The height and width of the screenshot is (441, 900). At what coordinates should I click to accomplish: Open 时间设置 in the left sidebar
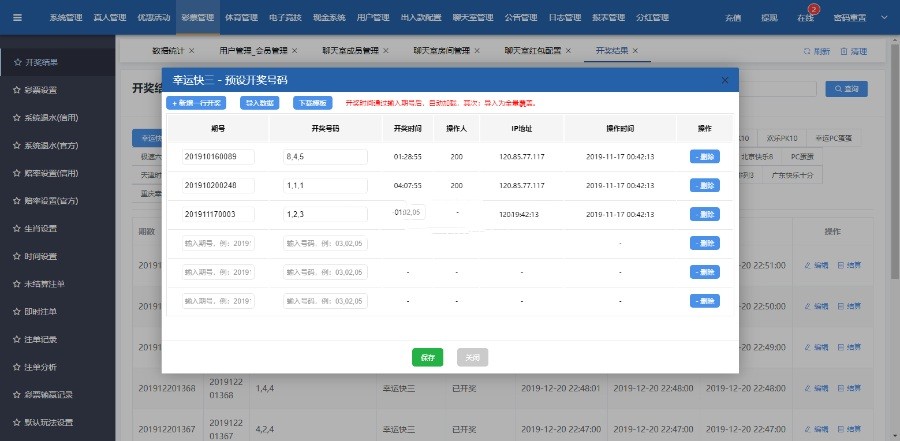(41, 256)
